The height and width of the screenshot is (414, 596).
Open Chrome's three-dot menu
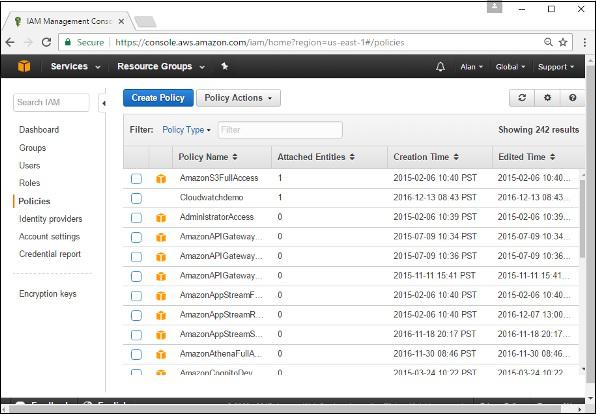[585, 42]
